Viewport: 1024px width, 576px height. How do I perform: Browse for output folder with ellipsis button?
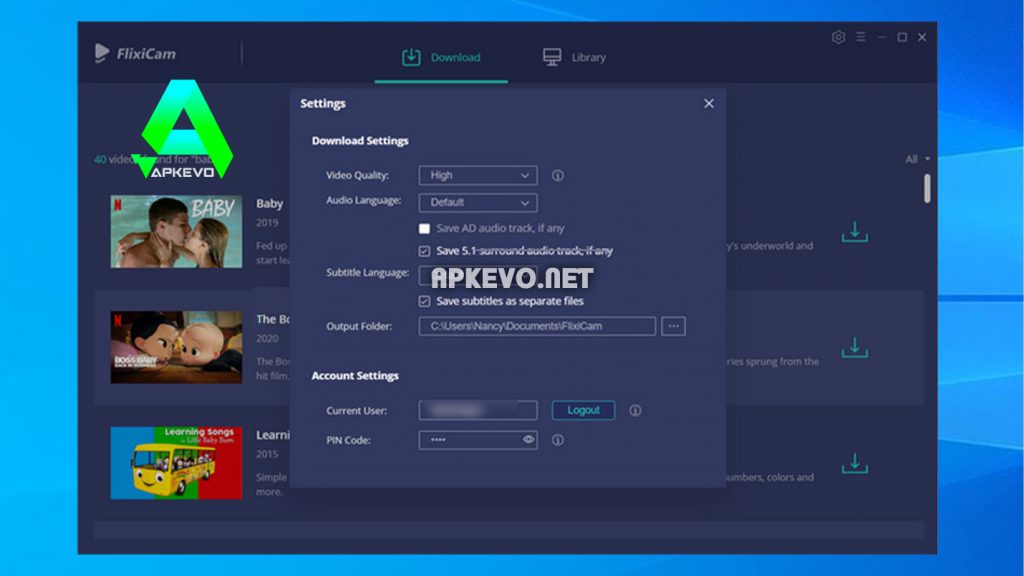pos(673,326)
